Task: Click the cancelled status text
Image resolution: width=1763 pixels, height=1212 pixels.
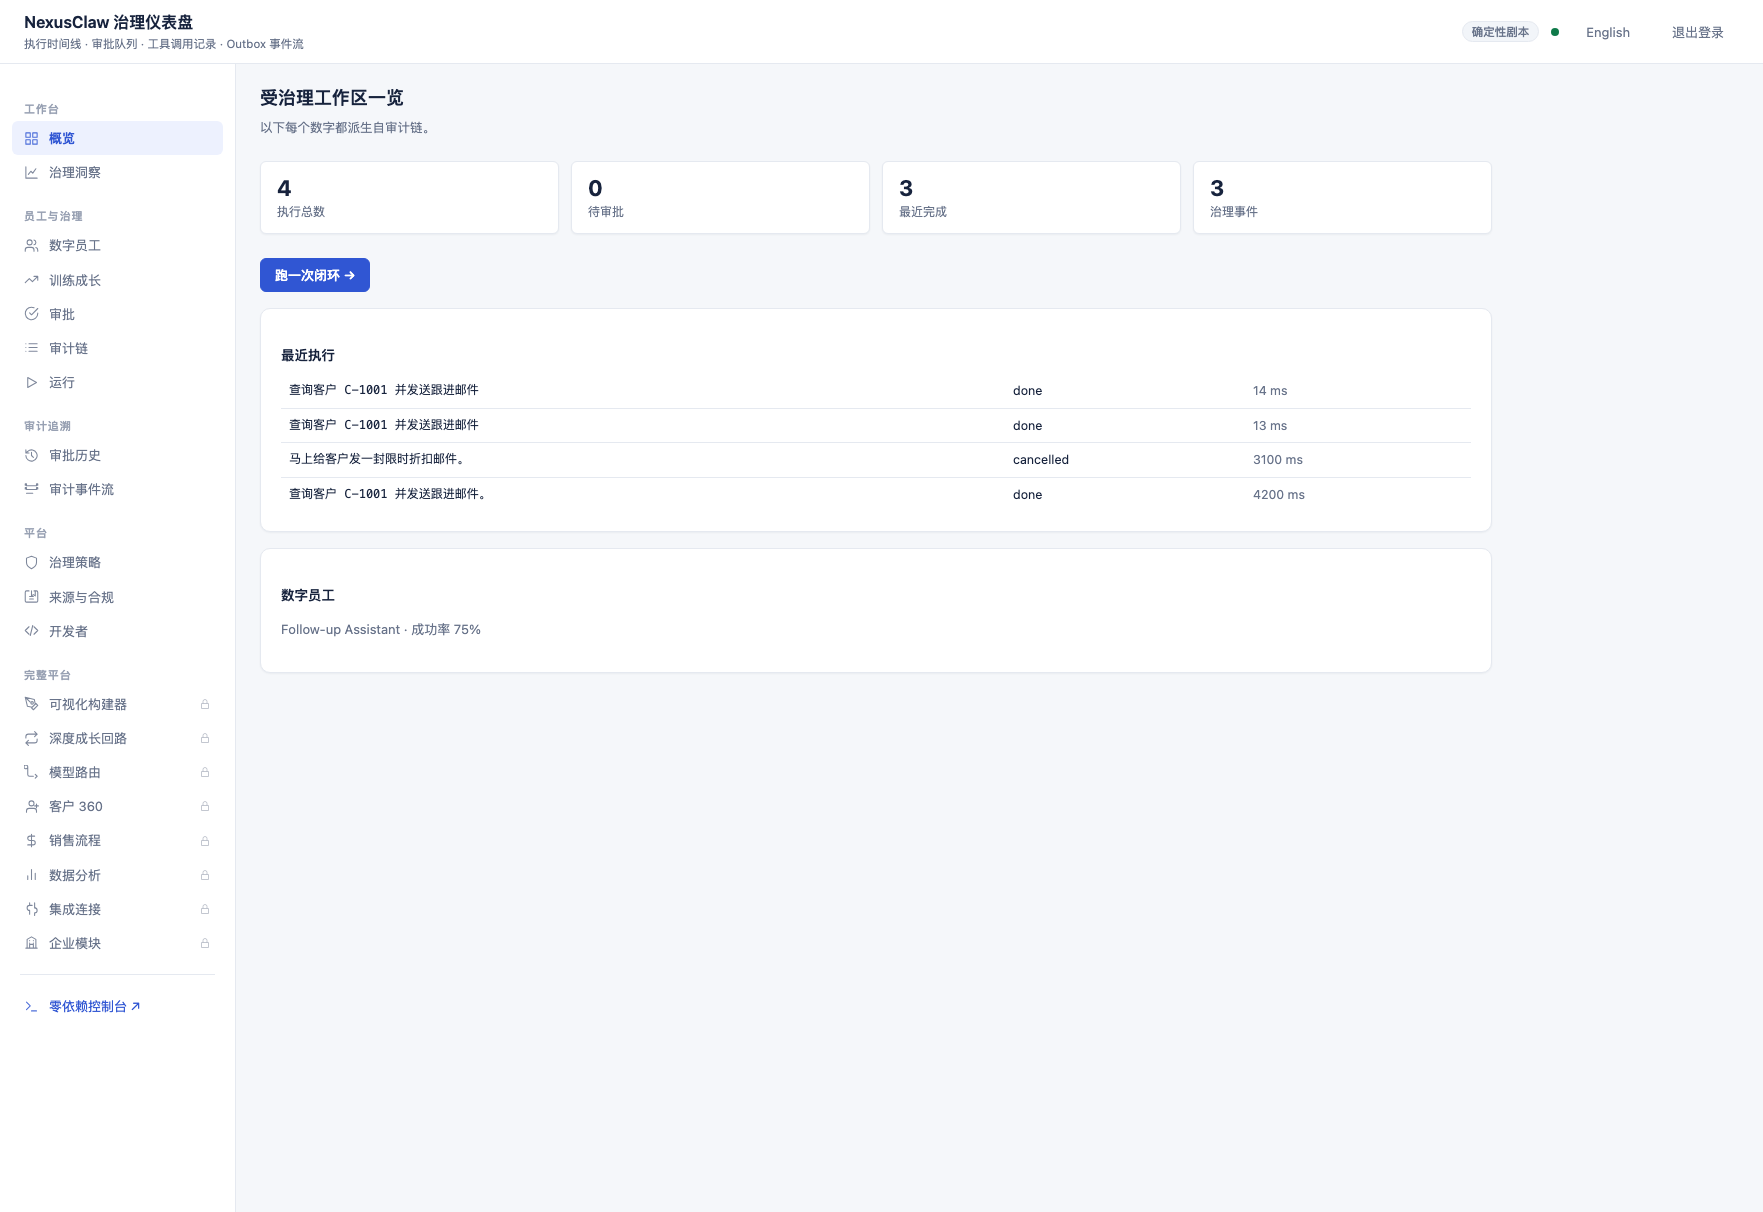Action: tap(1041, 460)
